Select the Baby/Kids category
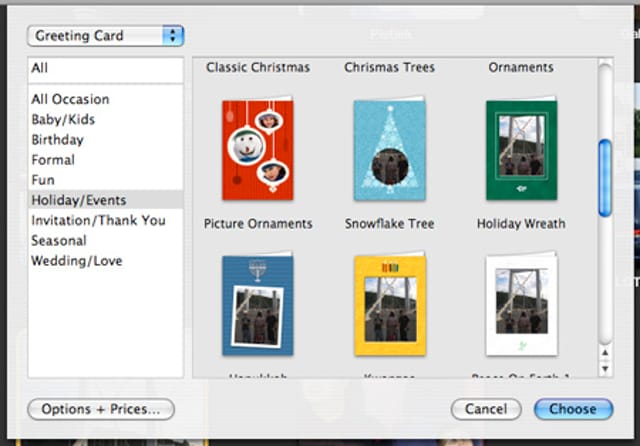640x446 pixels. [105, 119]
